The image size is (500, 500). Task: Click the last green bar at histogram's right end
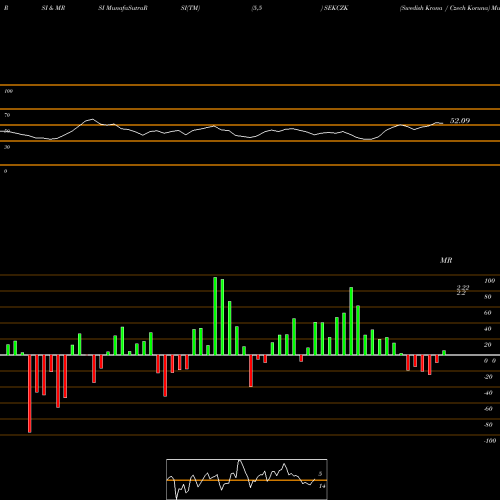444,353
